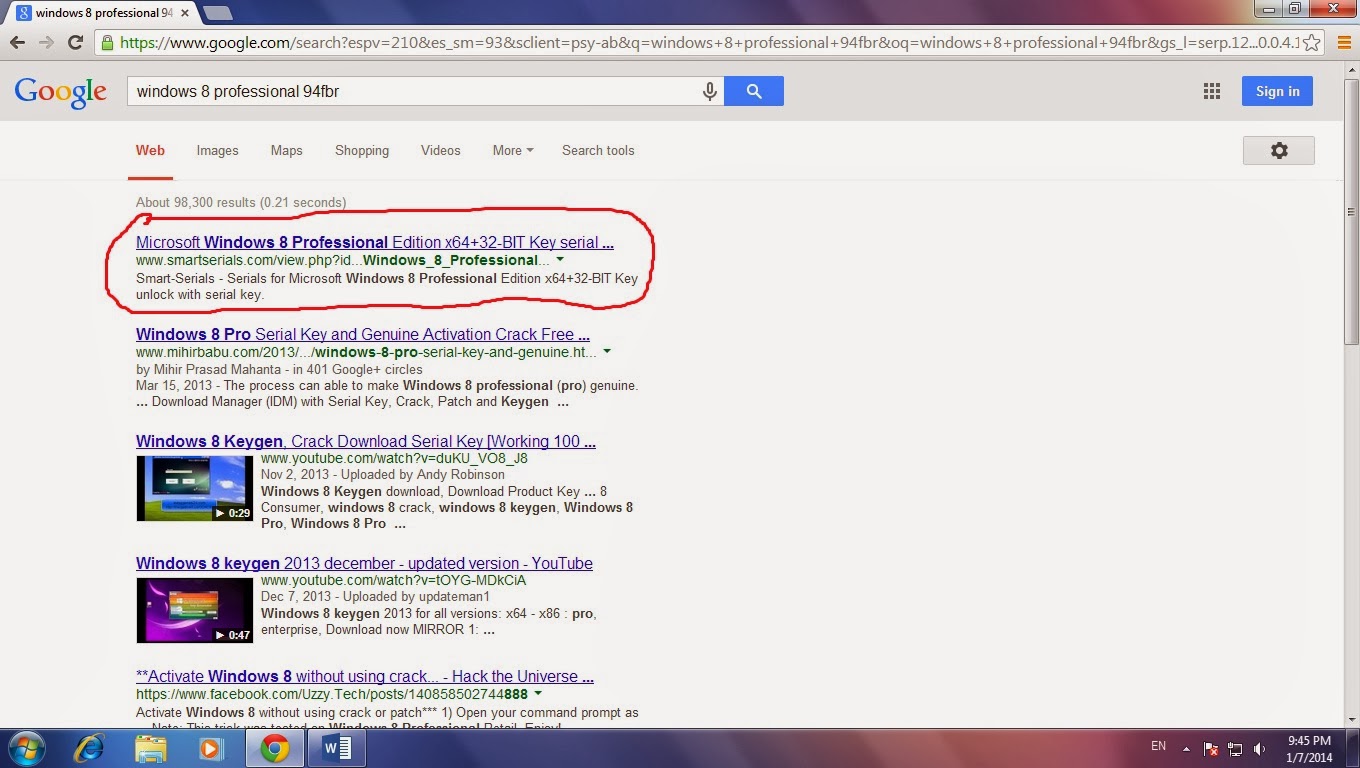This screenshot has width=1360, height=768.
Task: Click the scrollbar up arrow
Action: coord(1352,69)
